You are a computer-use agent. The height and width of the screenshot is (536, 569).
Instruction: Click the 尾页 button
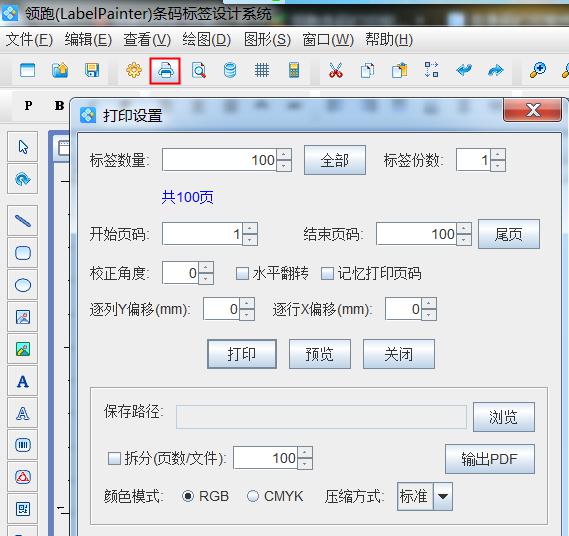509,234
